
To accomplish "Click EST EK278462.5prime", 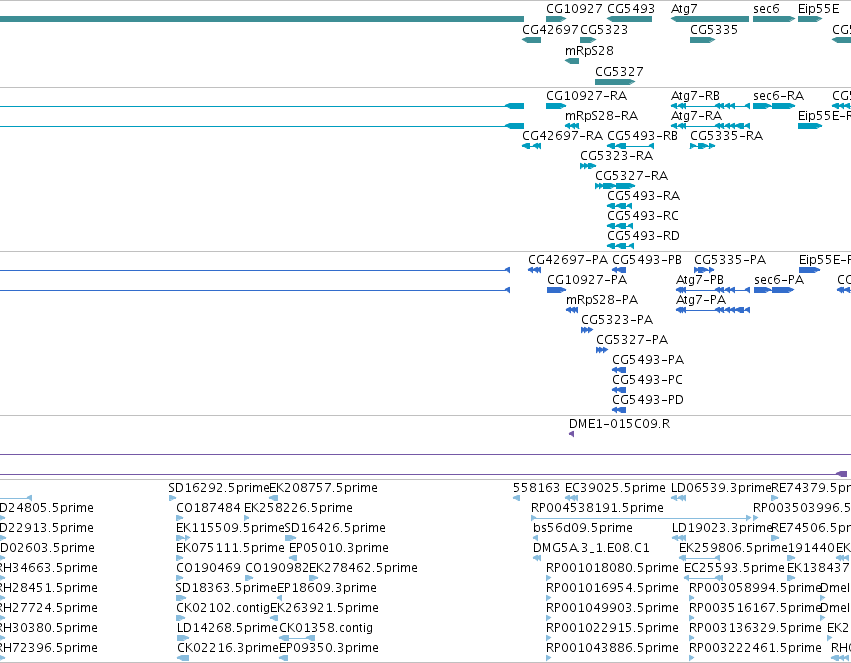I will (364, 569).
